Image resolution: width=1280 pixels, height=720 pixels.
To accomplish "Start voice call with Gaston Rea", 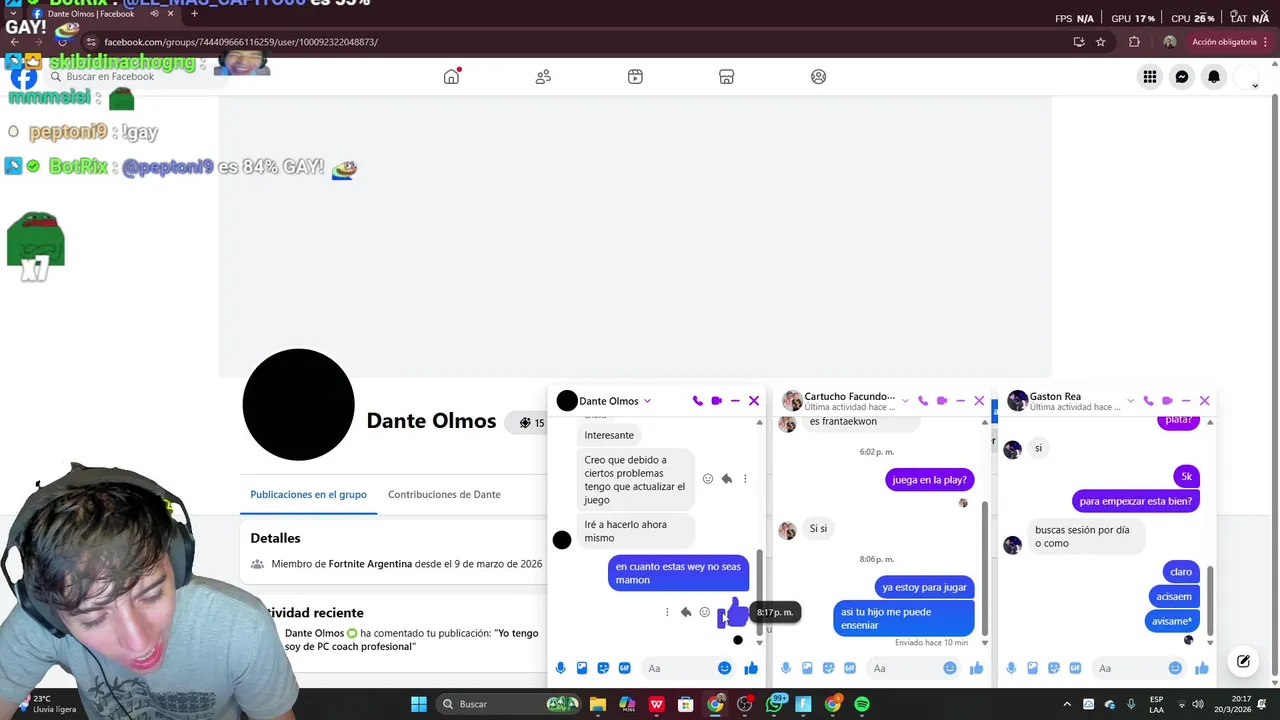I will (1148, 401).
